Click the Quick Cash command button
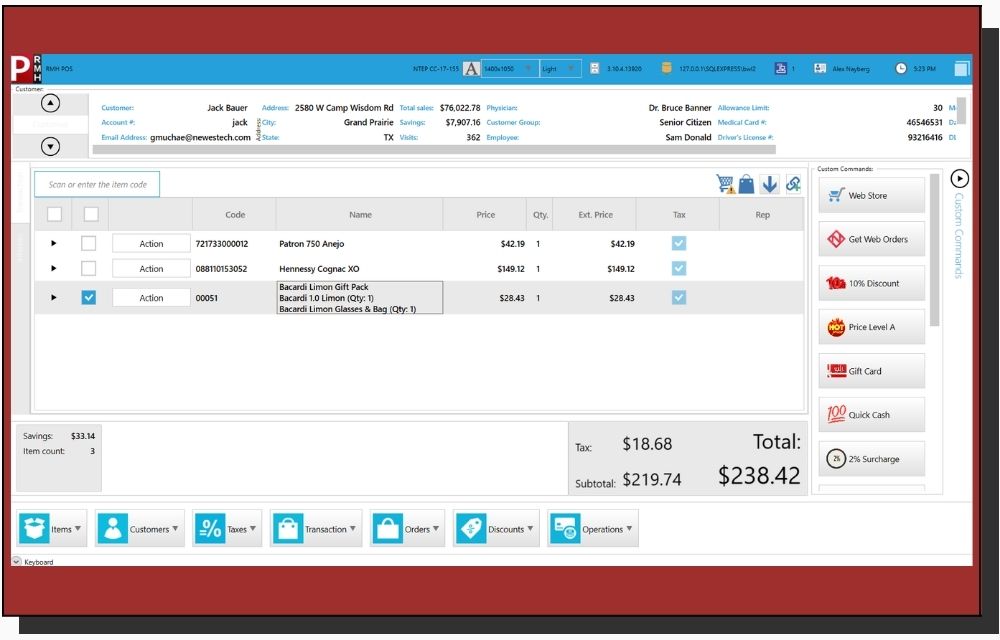This screenshot has height=640, width=1000. [871, 414]
